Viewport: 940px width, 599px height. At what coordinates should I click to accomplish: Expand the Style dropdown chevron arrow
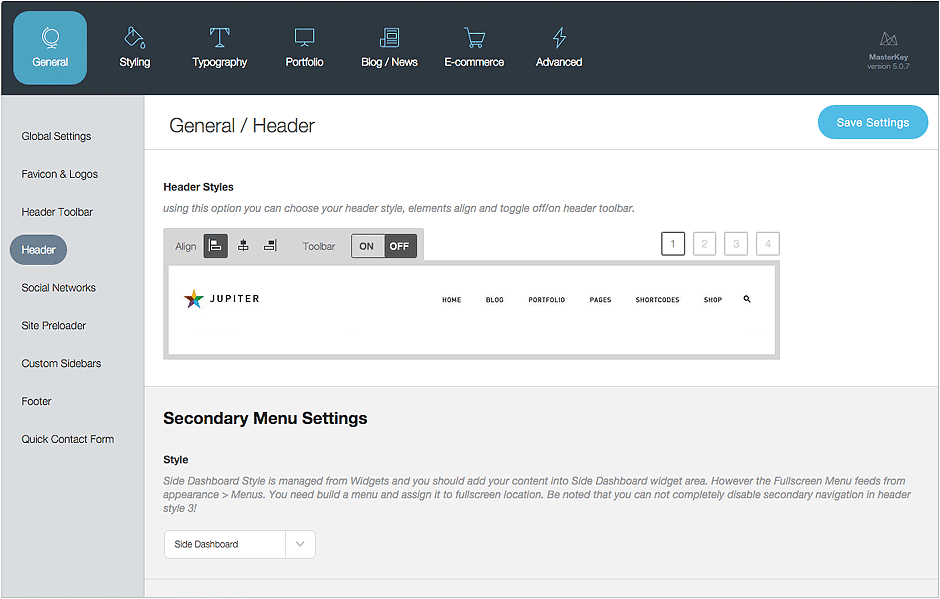point(301,544)
